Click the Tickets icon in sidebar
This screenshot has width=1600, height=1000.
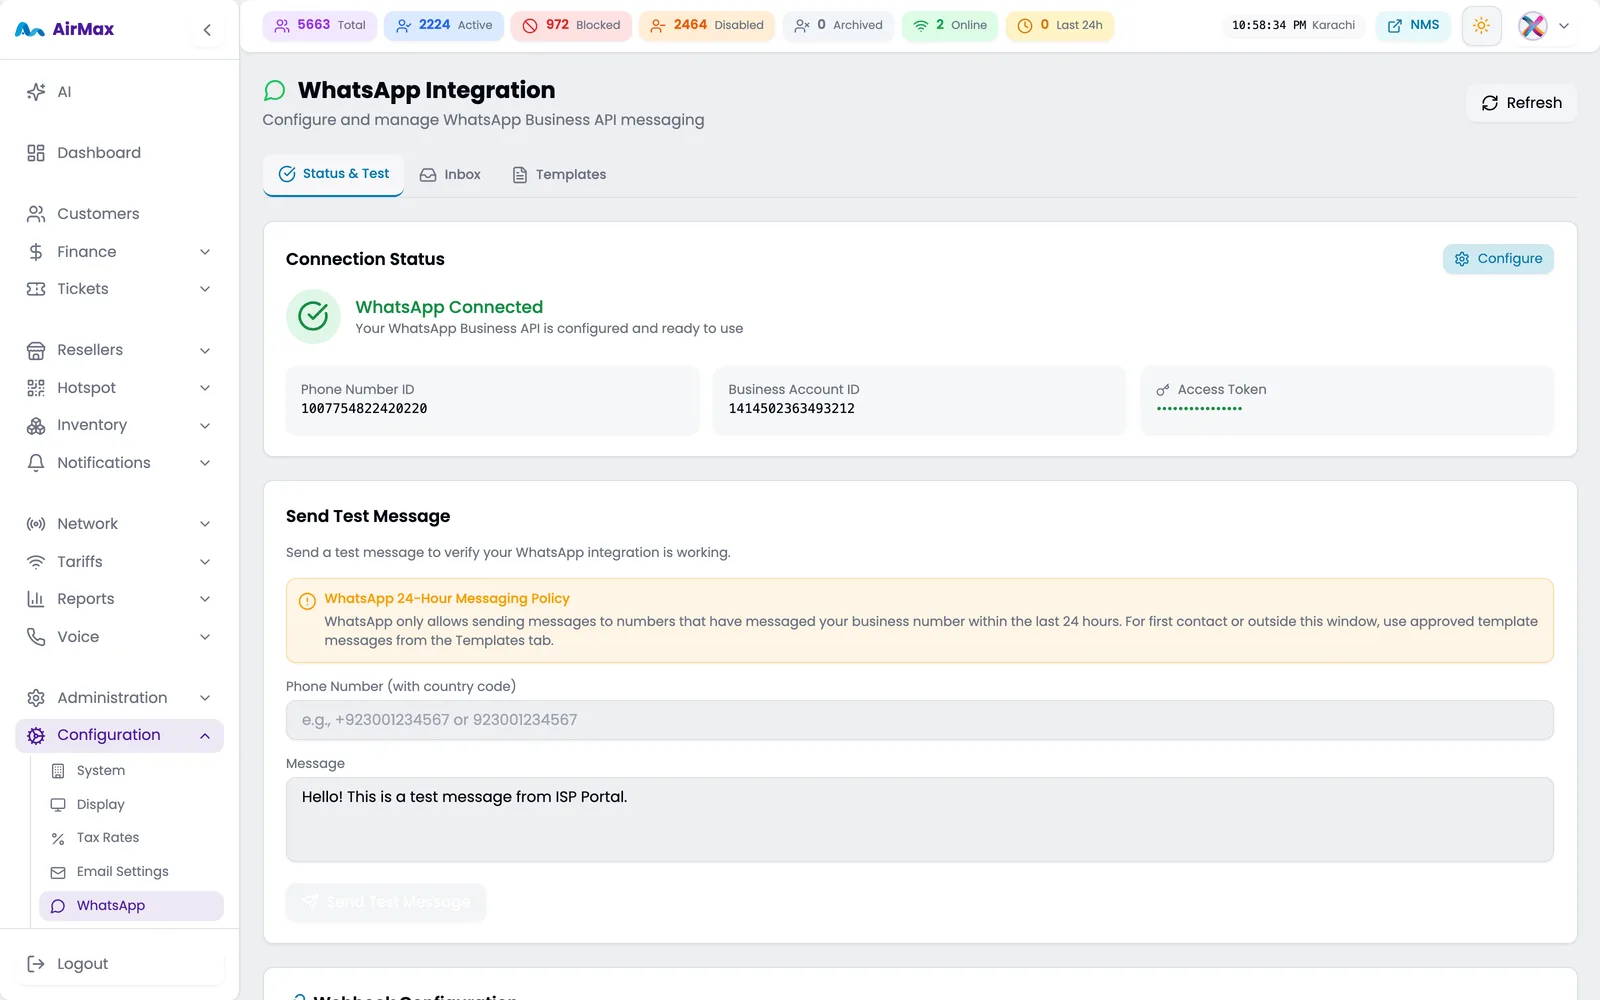tap(36, 289)
